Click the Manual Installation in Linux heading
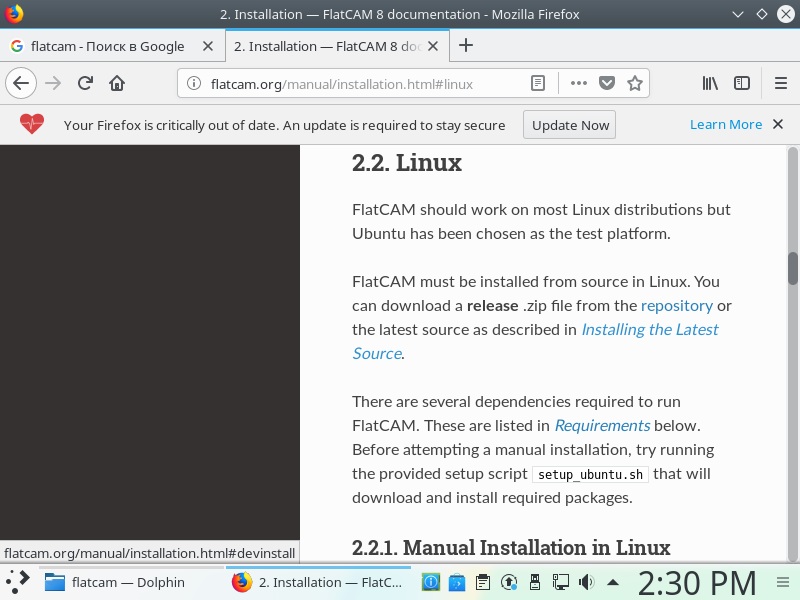The width and height of the screenshot is (800, 600). click(x=511, y=548)
